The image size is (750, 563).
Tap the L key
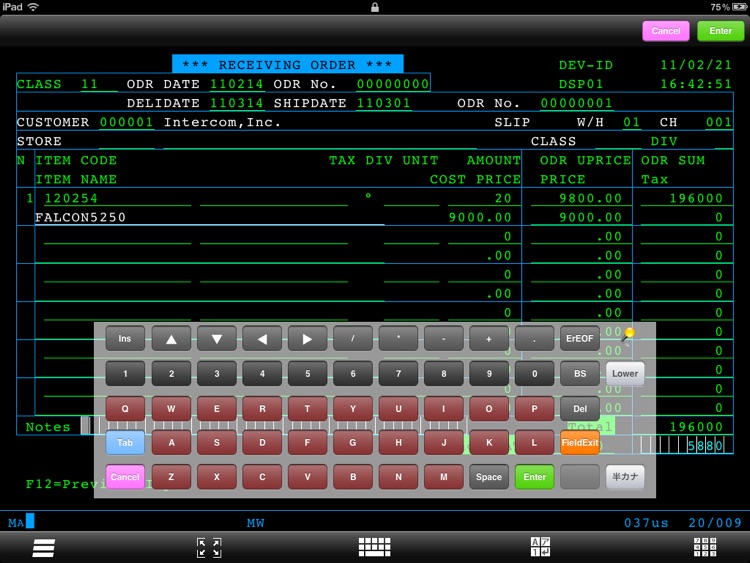click(x=534, y=442)
